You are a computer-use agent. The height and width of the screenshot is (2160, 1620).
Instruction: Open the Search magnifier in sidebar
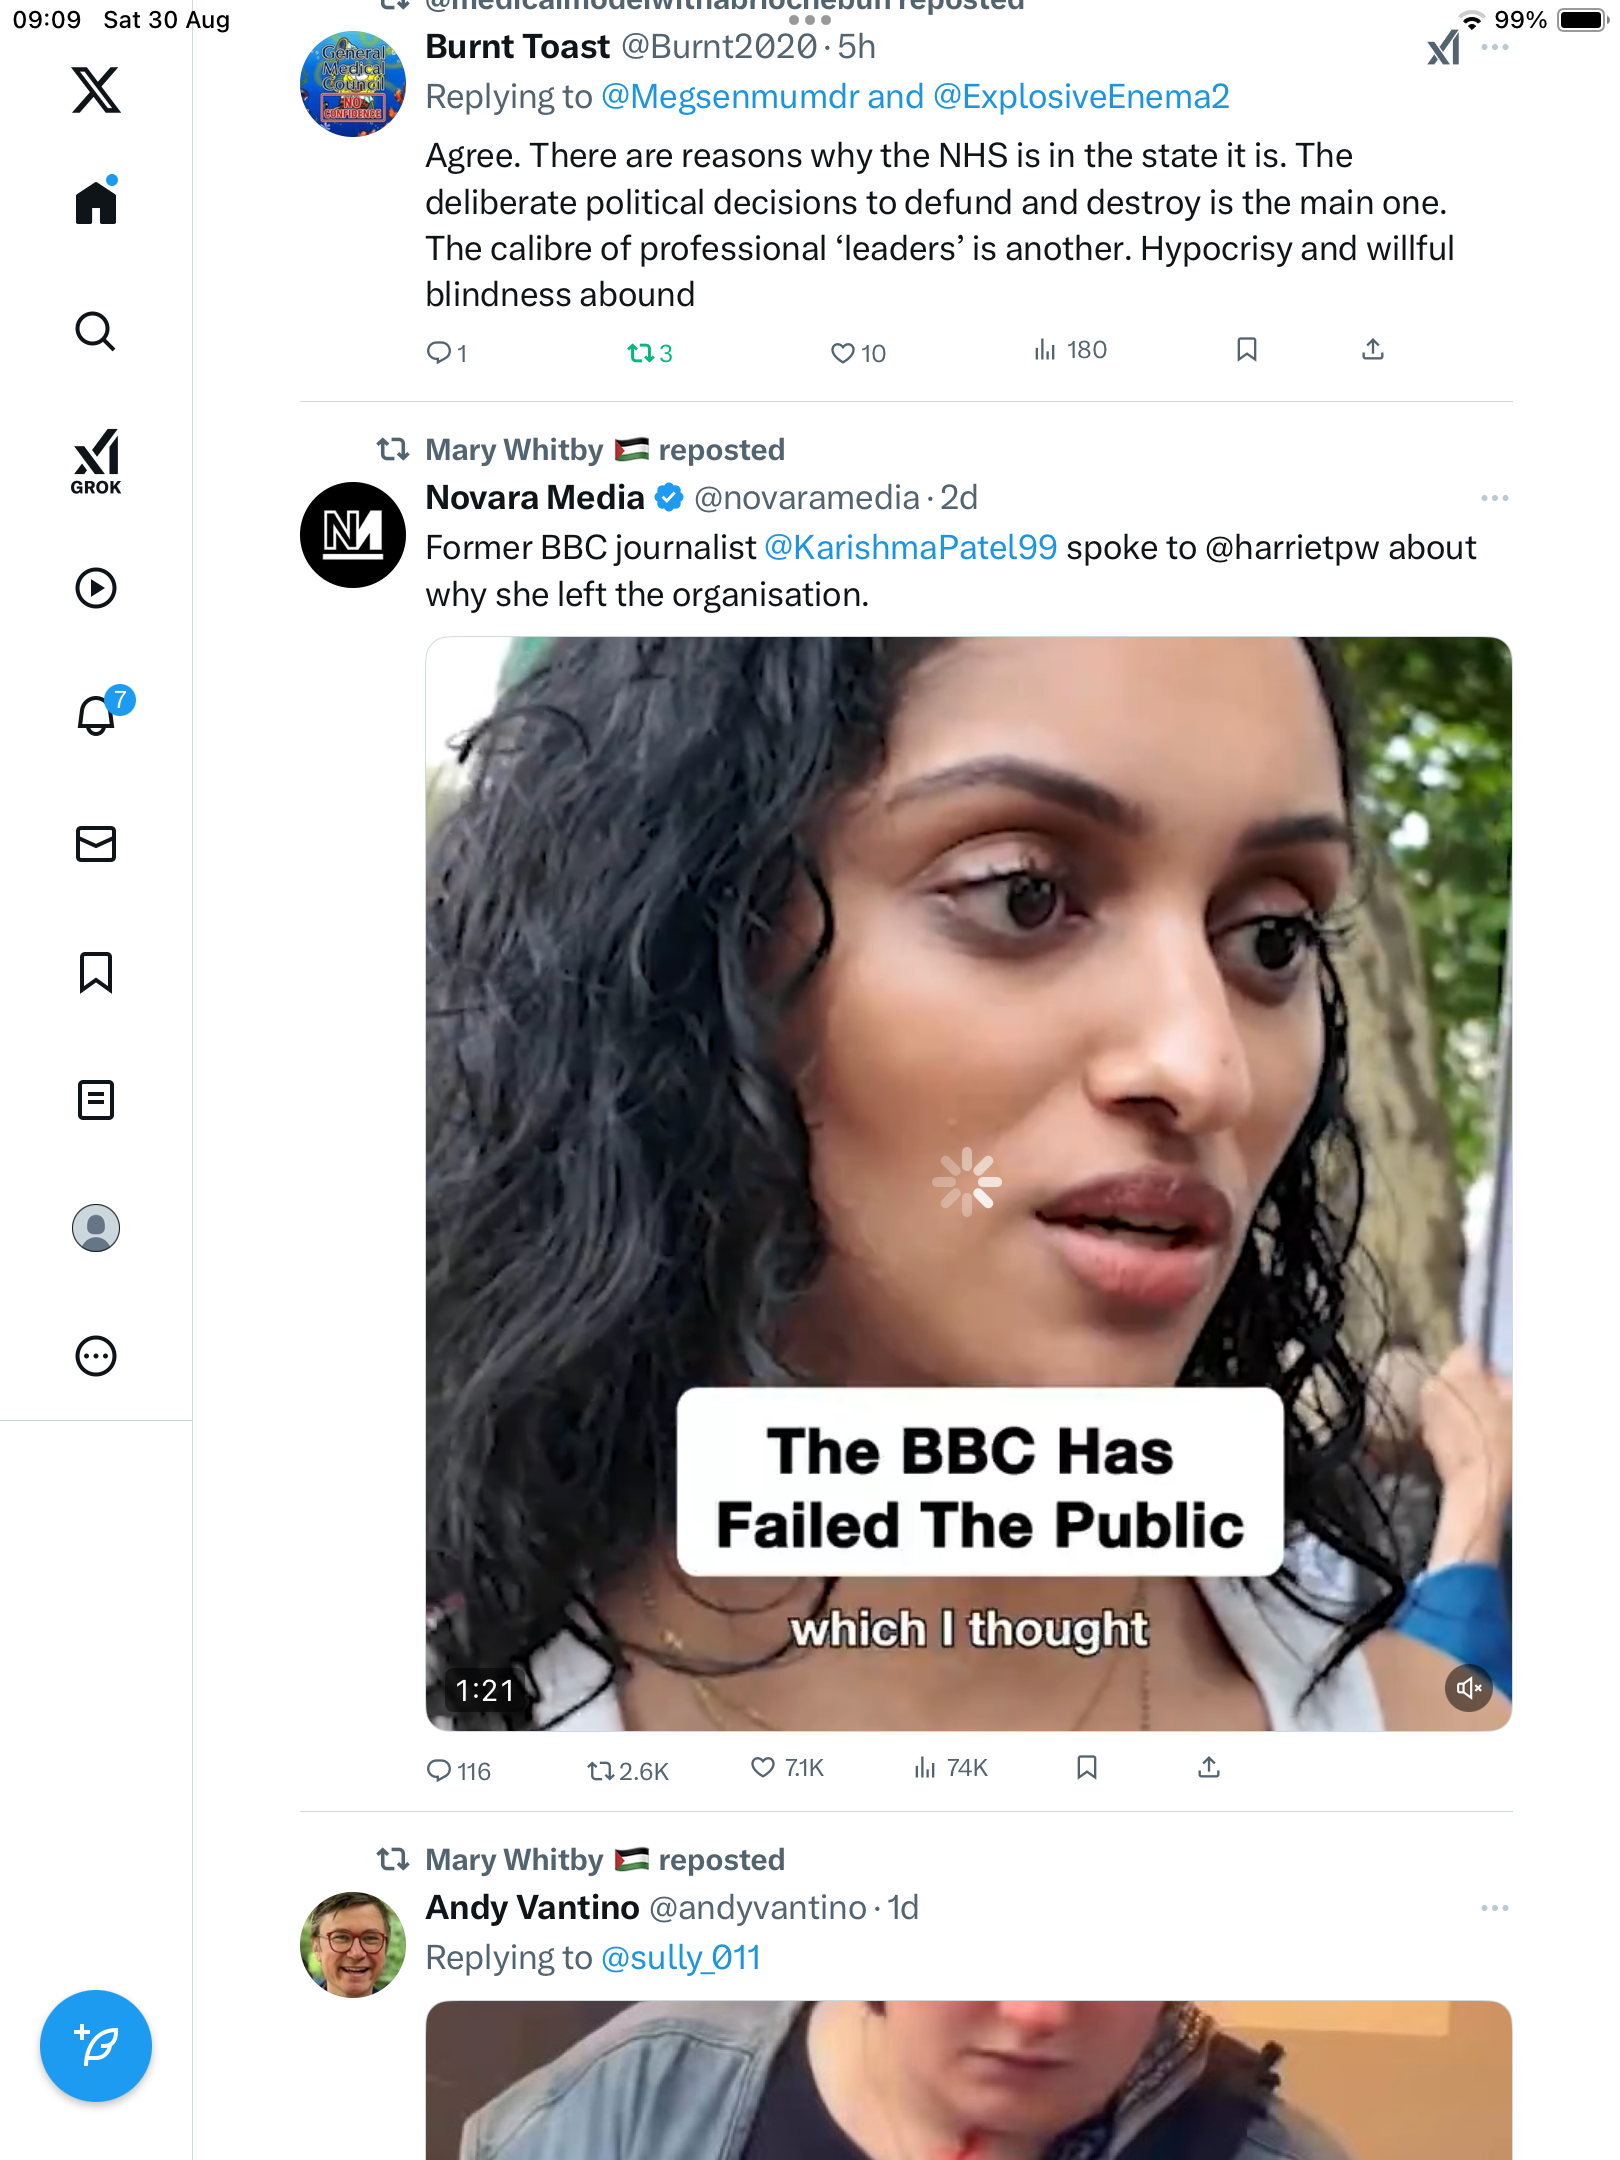pos(96,331)
